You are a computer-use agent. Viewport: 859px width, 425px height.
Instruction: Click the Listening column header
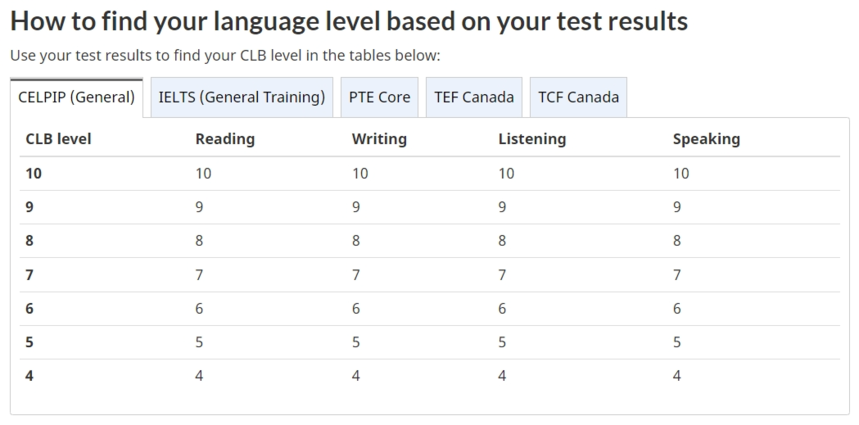pos(532,140)
